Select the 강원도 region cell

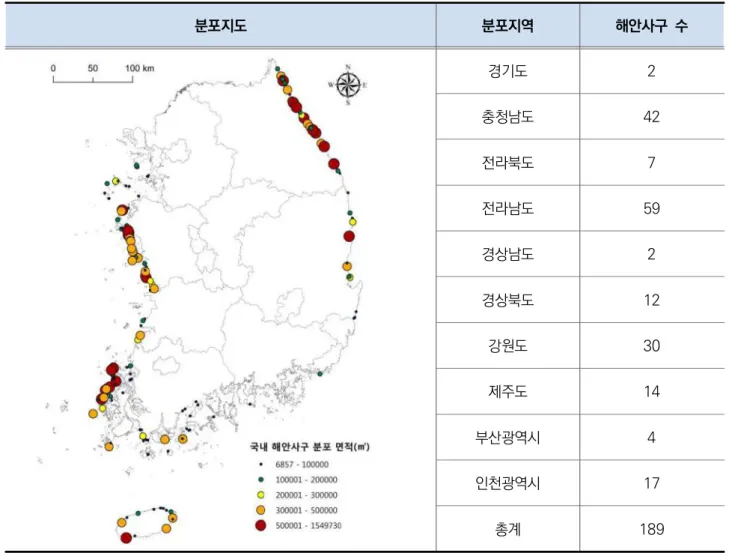(x=508, y=346)
